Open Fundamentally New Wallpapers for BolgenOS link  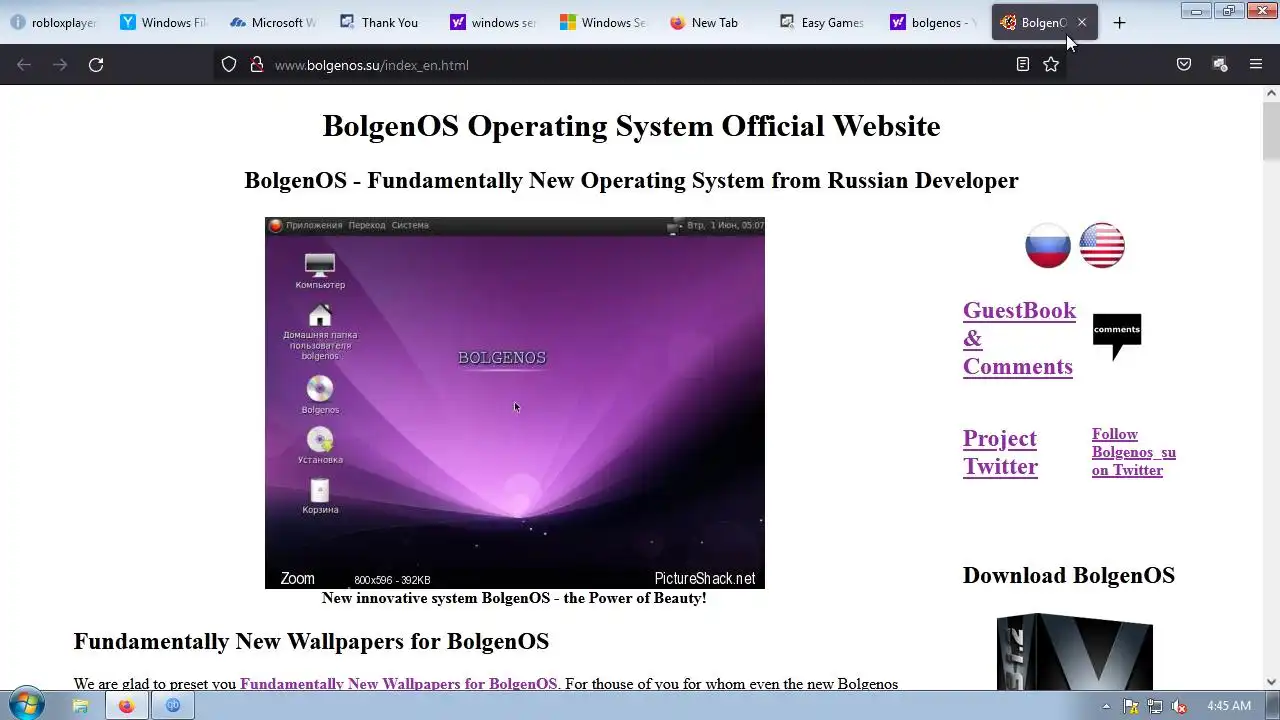[398, 684]
